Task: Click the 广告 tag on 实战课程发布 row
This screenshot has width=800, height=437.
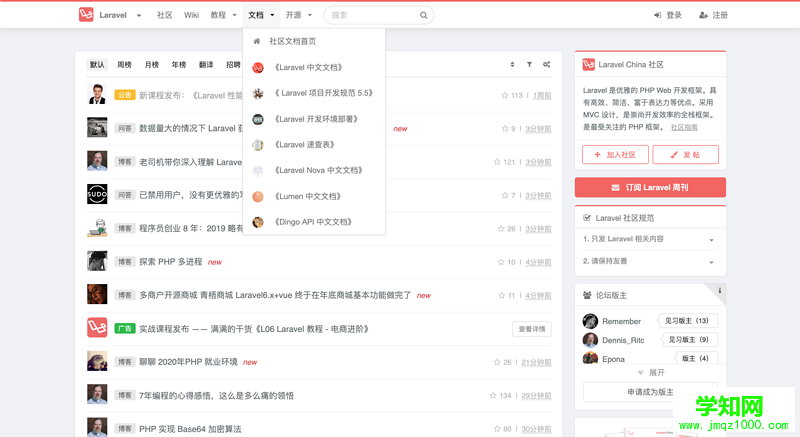Action: click(x=124, y=328)
